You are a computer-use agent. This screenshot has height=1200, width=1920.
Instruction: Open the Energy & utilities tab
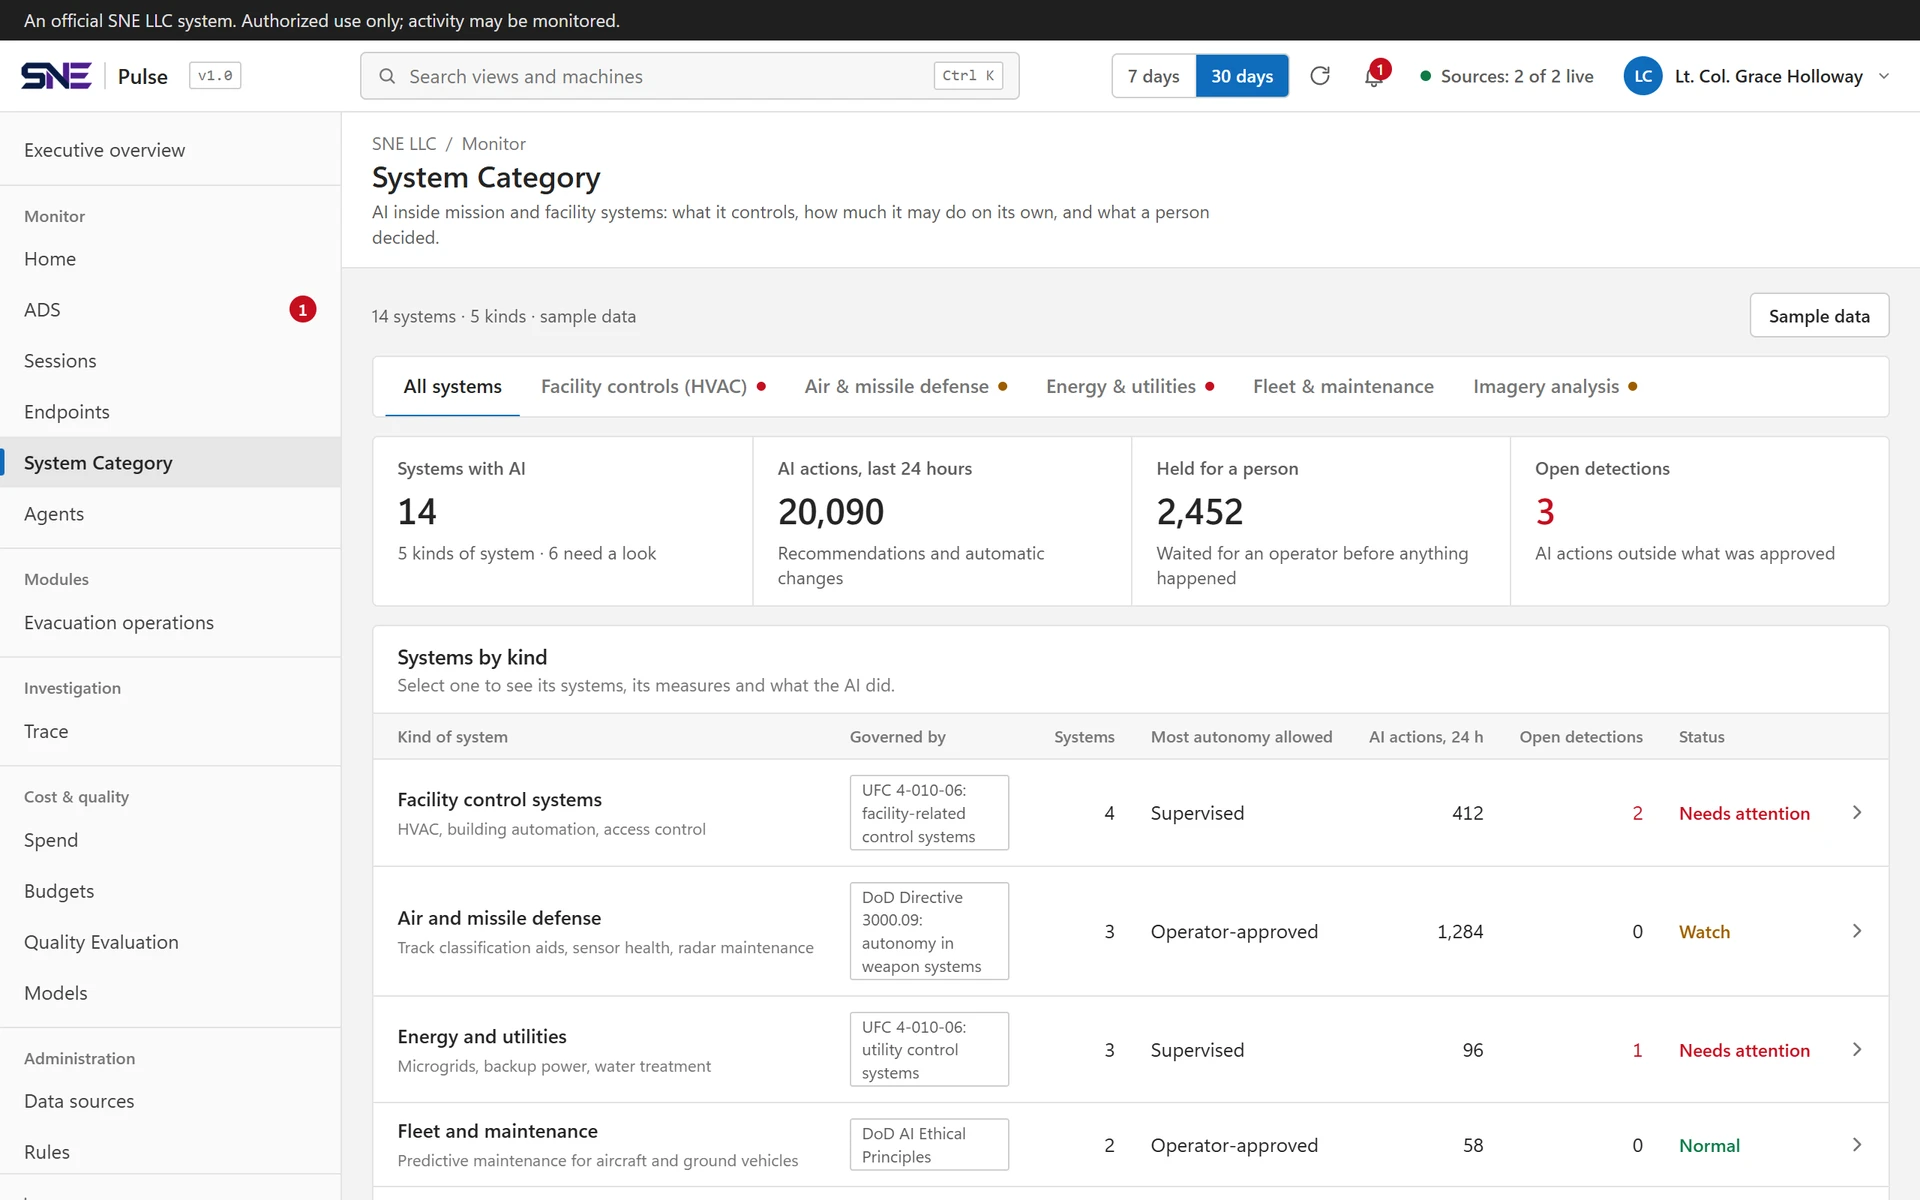(1130, 387)
